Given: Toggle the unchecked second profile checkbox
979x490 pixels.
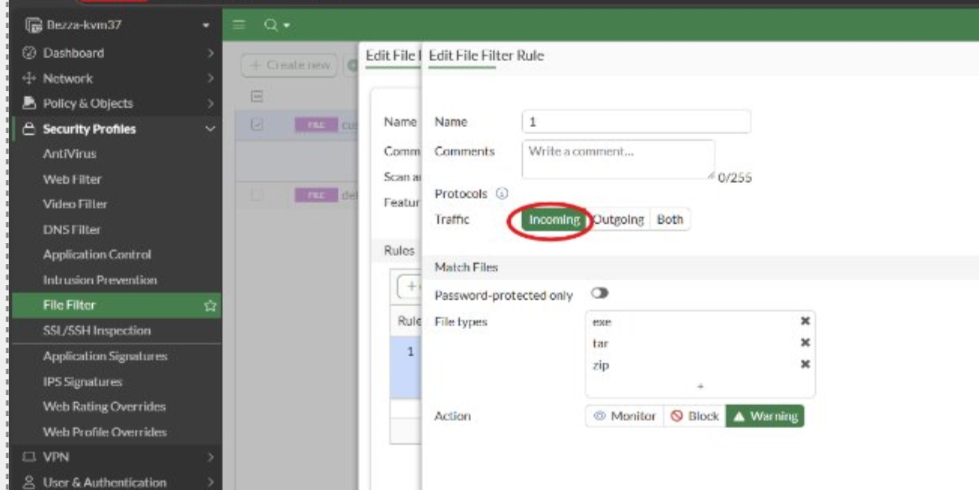Looking at the screenshot, I should pos(257,195).
